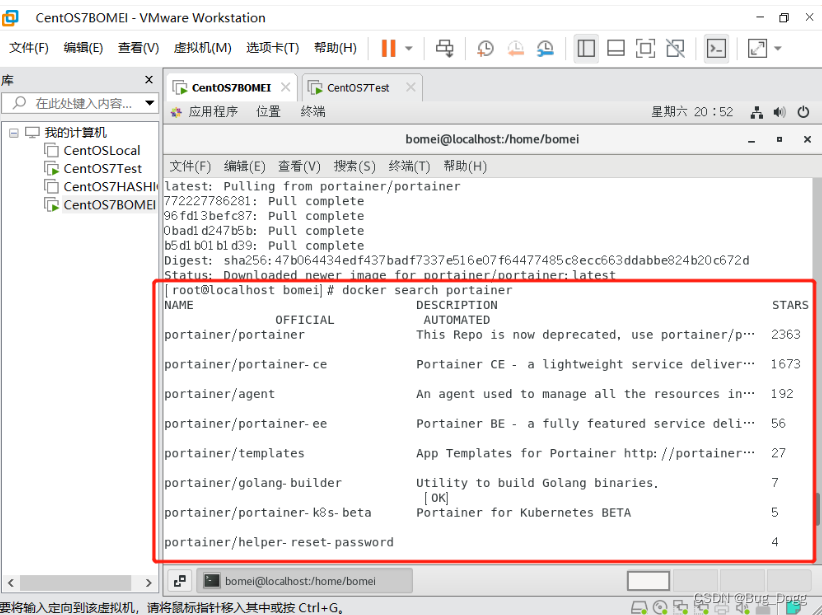Viewport: 822px width, 615px height.
Task: Open the terminal 终端(T) menu
Action: (x=409, y=166)
